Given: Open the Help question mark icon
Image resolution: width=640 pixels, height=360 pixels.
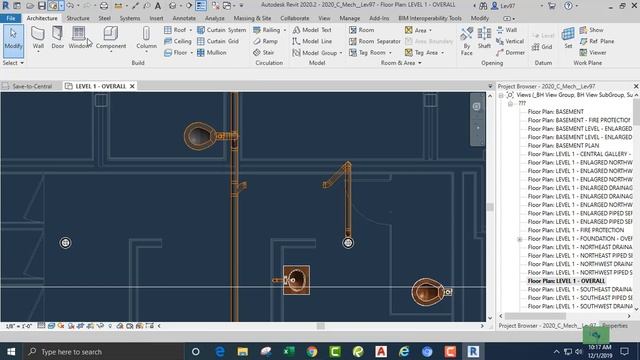Looking at the screenshot, I should coord(568,6).
